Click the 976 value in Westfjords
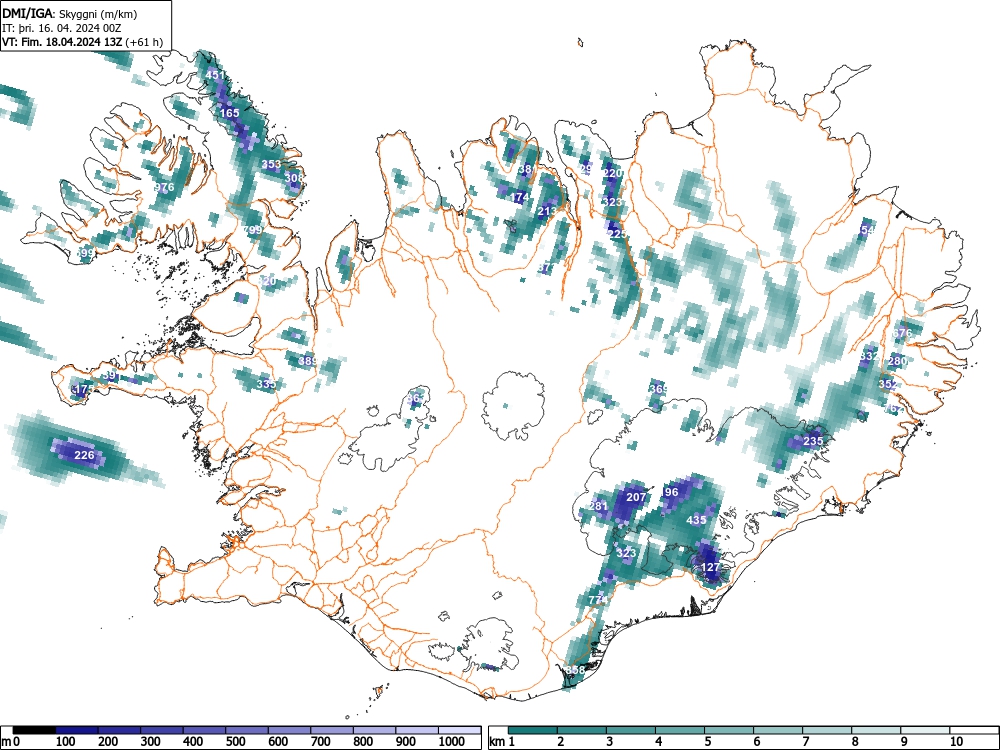Image resolution: width=1000 pixels, height=750 pixels. pos(164,188)
